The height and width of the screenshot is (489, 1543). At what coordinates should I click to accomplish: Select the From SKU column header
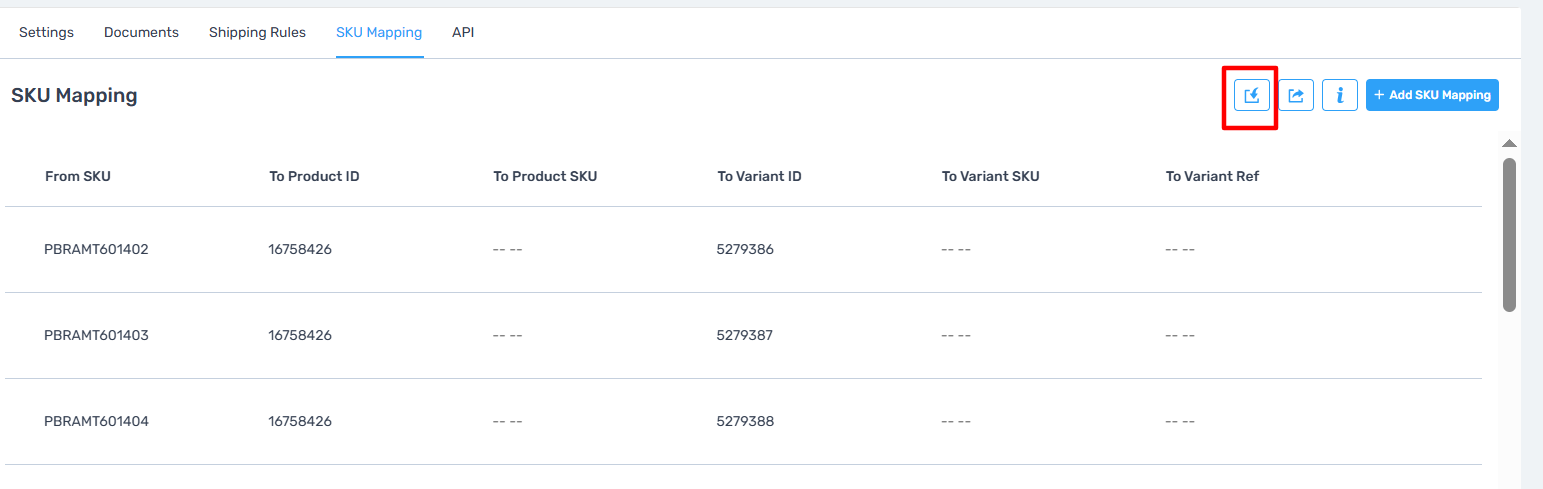78,176
